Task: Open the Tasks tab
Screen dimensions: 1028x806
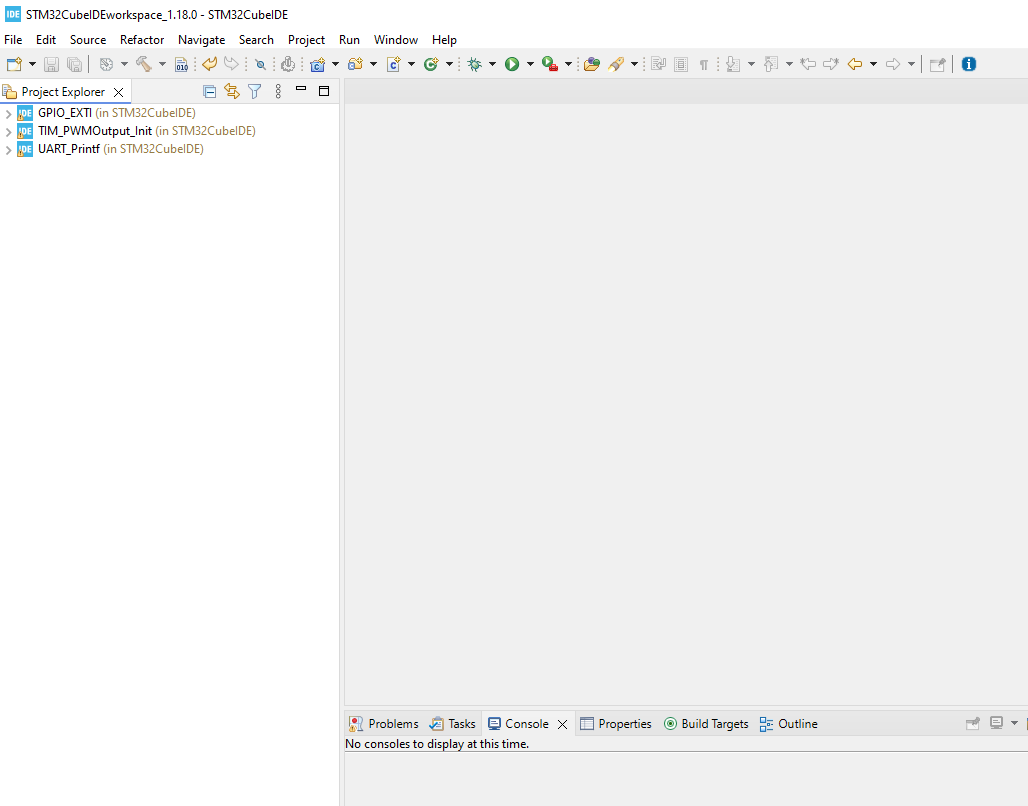Action: click(452, 723)
